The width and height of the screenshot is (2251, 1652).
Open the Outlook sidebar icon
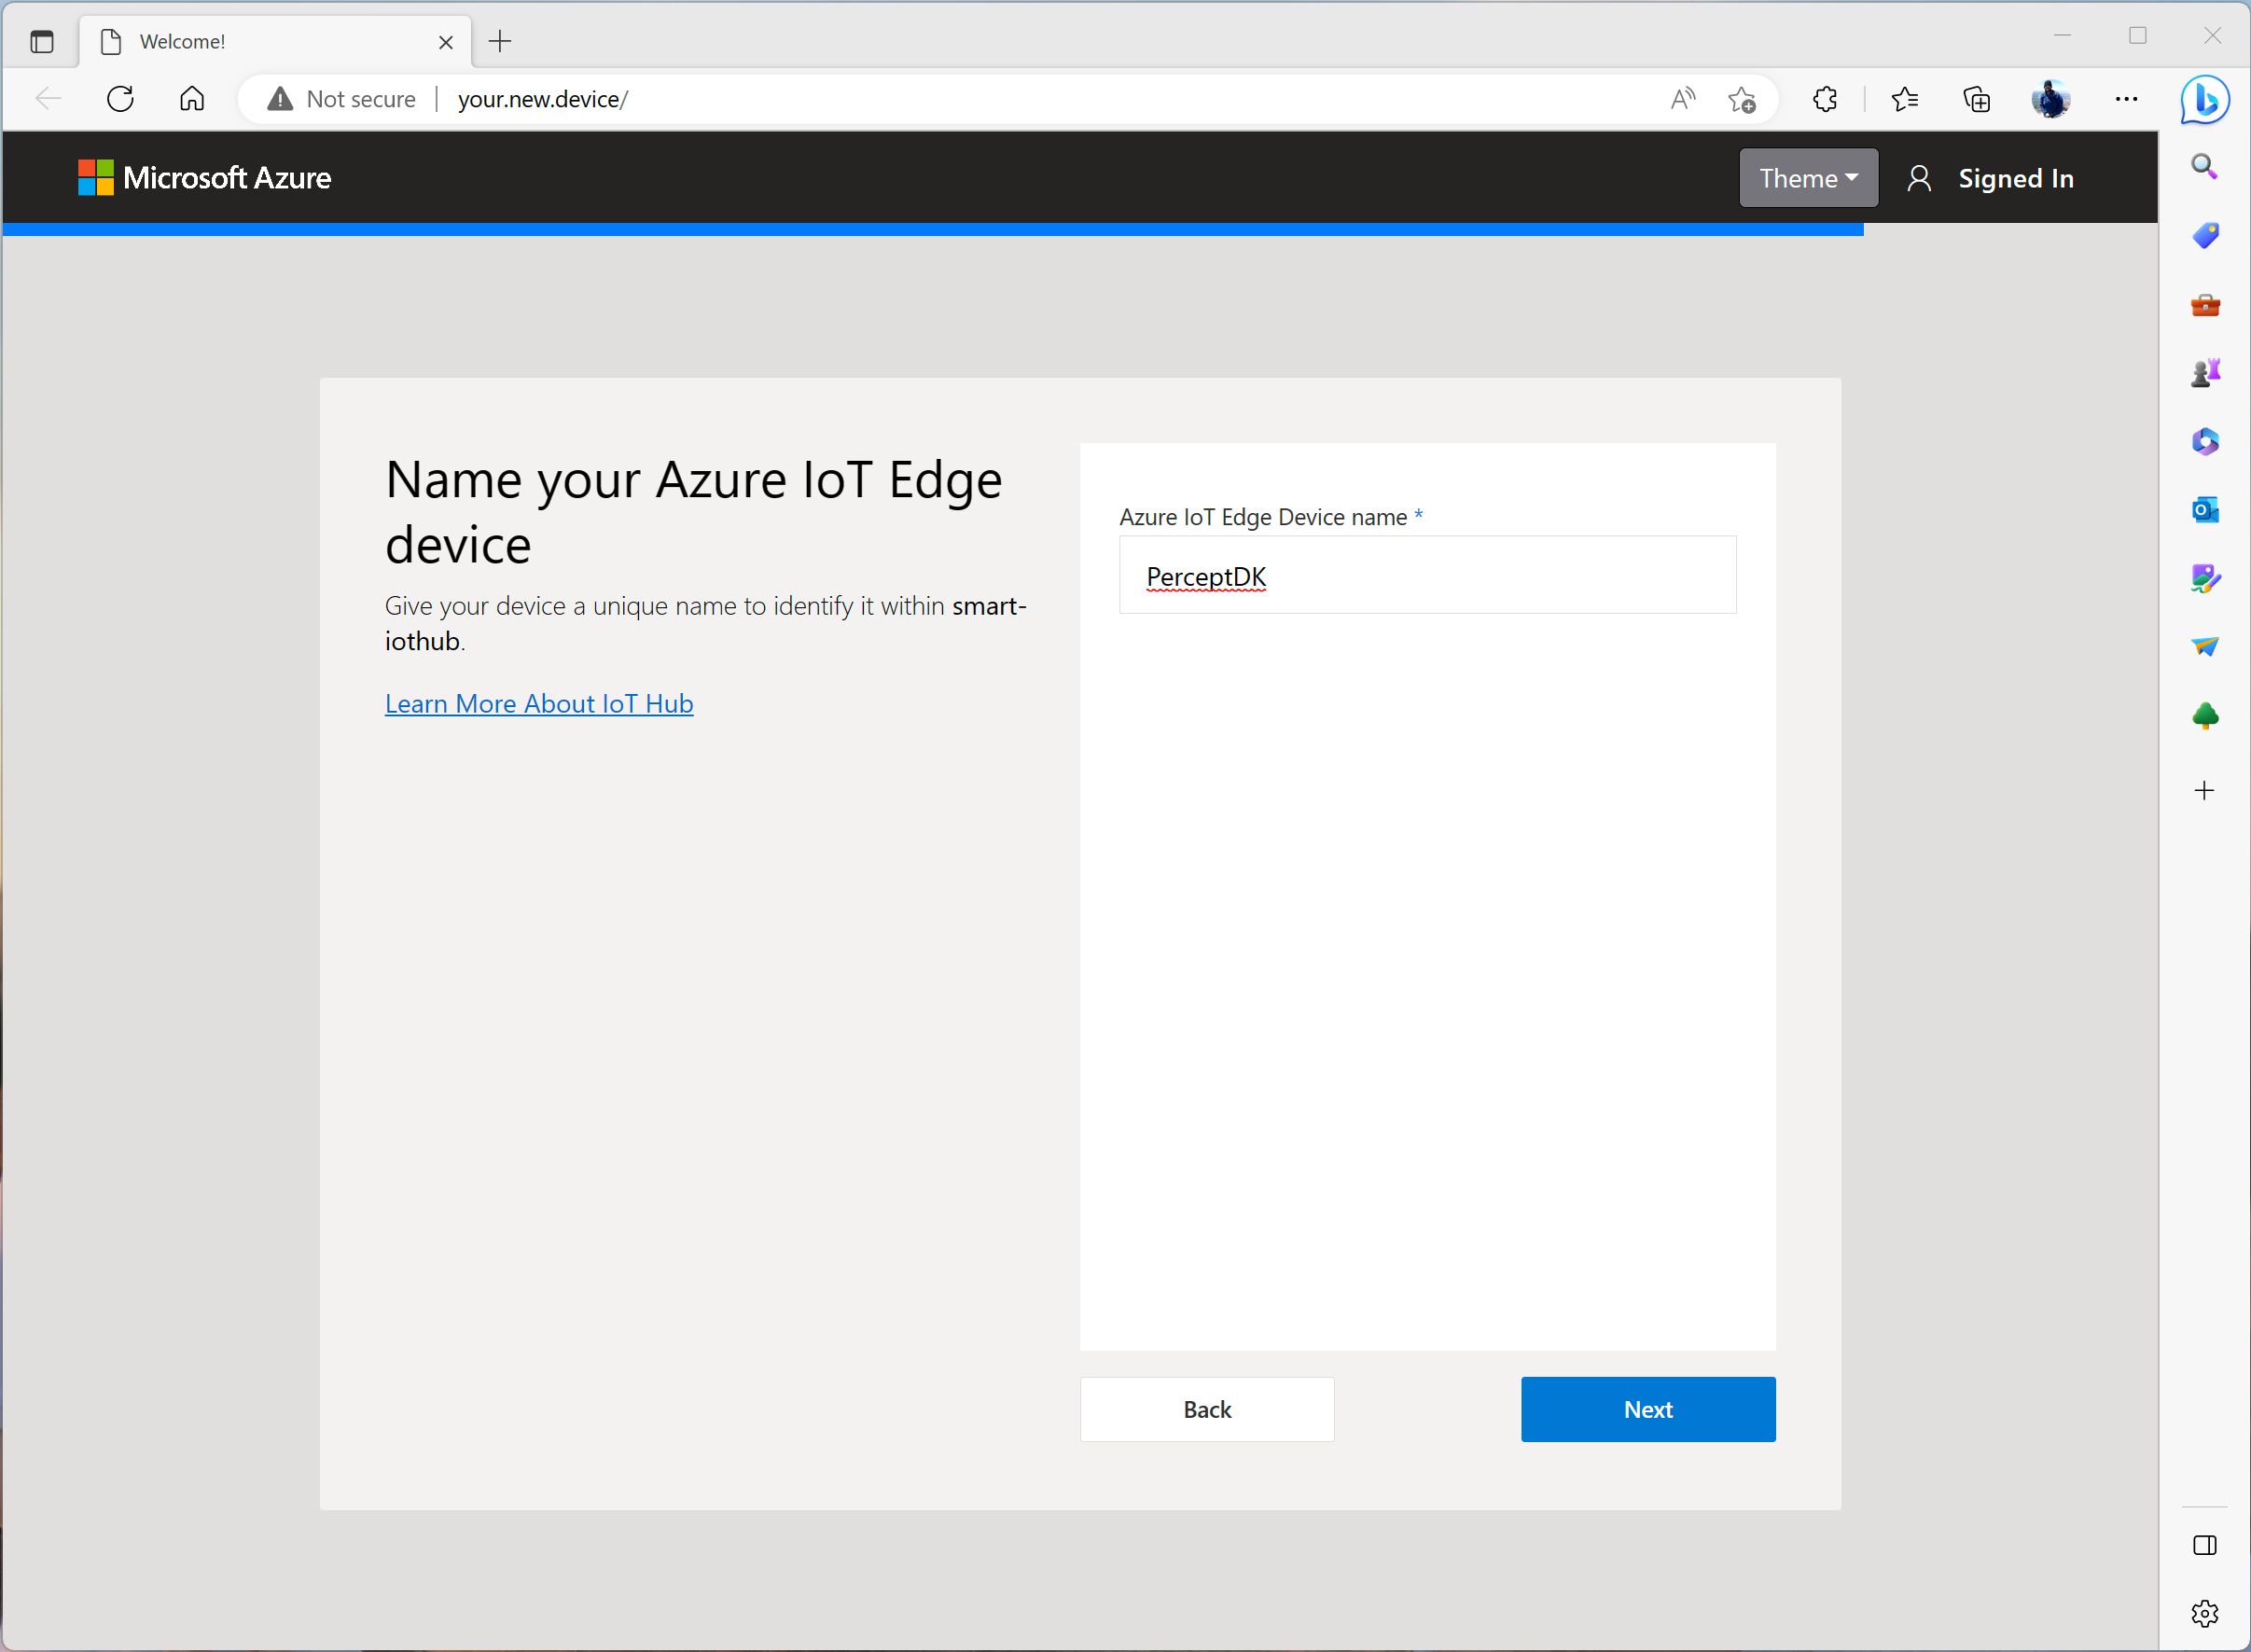click(x=2204, y=510)
